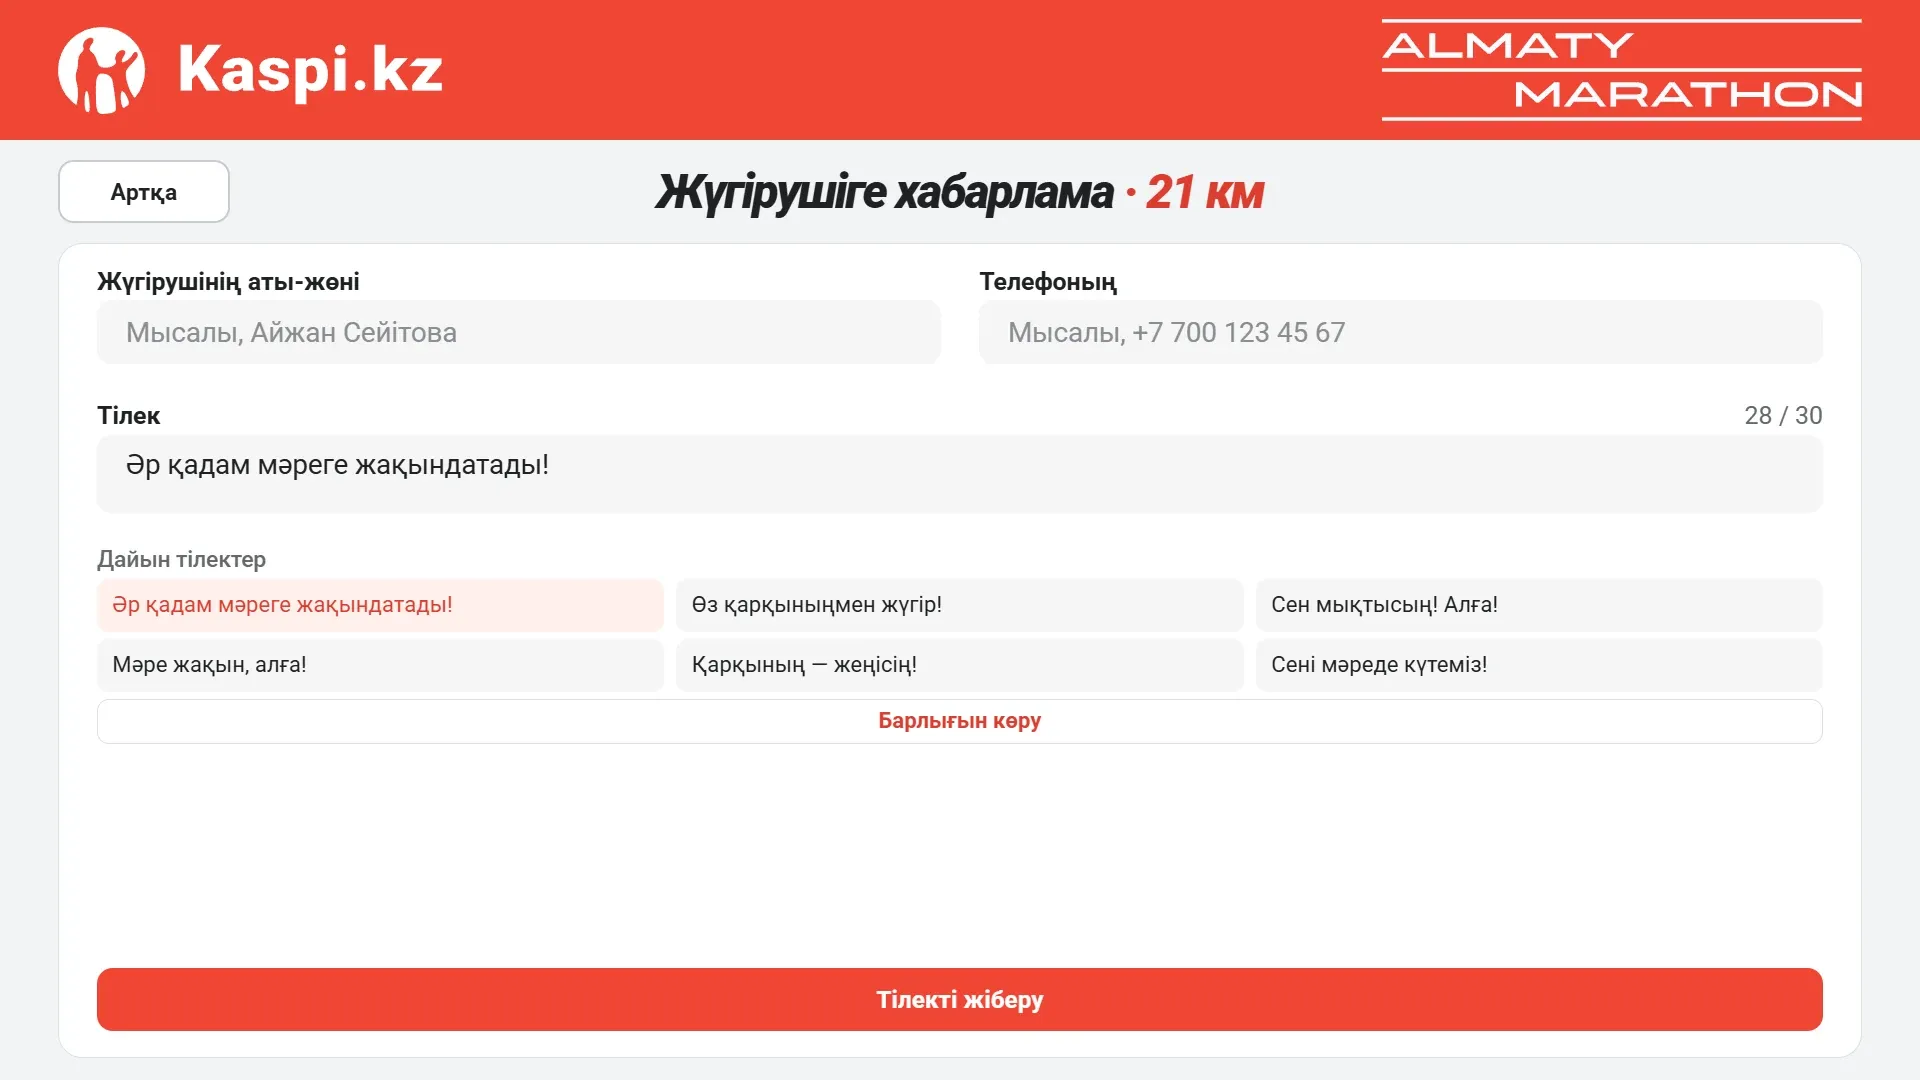
Task: Focus the runner name field Жүгірушінің аты-жөні
Action: pos(519,332)
